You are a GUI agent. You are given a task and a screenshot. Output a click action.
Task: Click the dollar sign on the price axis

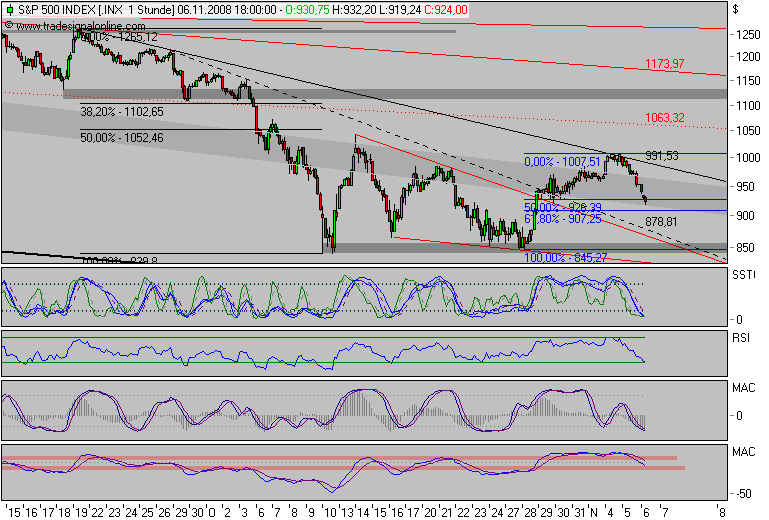735,9
